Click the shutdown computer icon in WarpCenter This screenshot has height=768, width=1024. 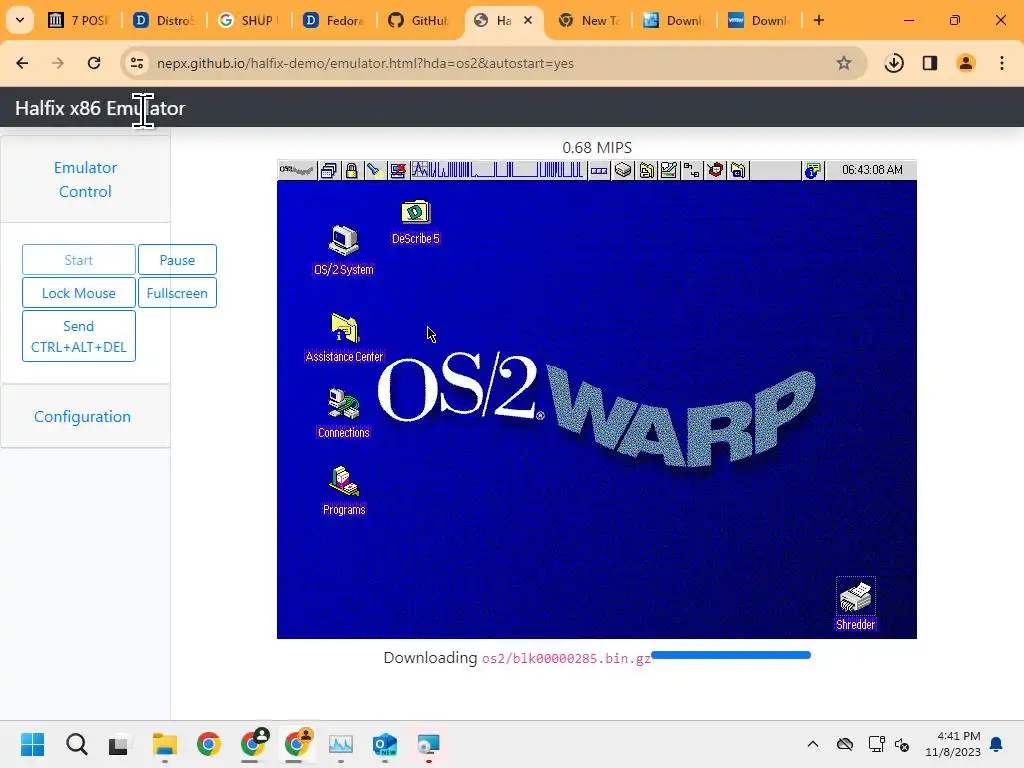(x=398, y=170)
